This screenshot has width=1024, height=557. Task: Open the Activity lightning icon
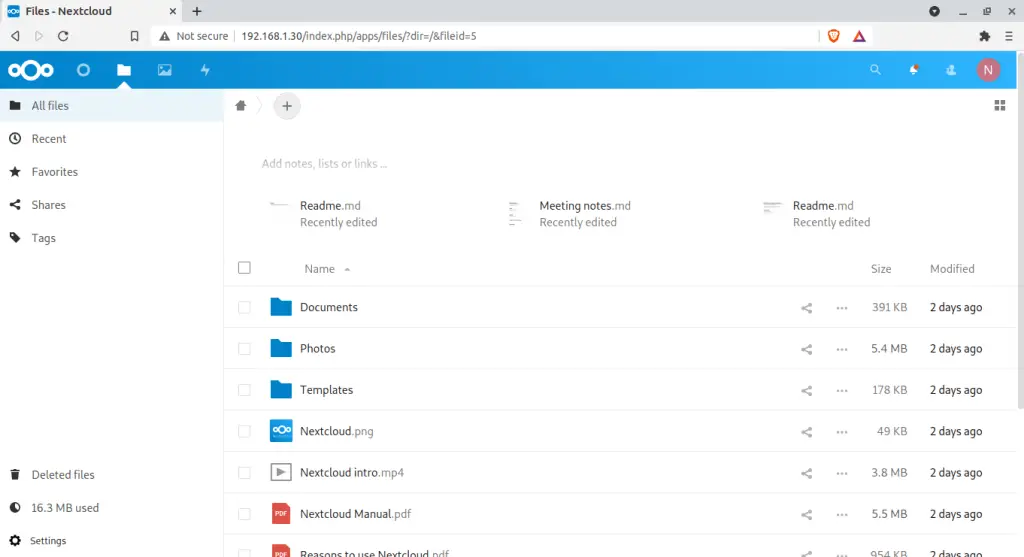point(205,70)
